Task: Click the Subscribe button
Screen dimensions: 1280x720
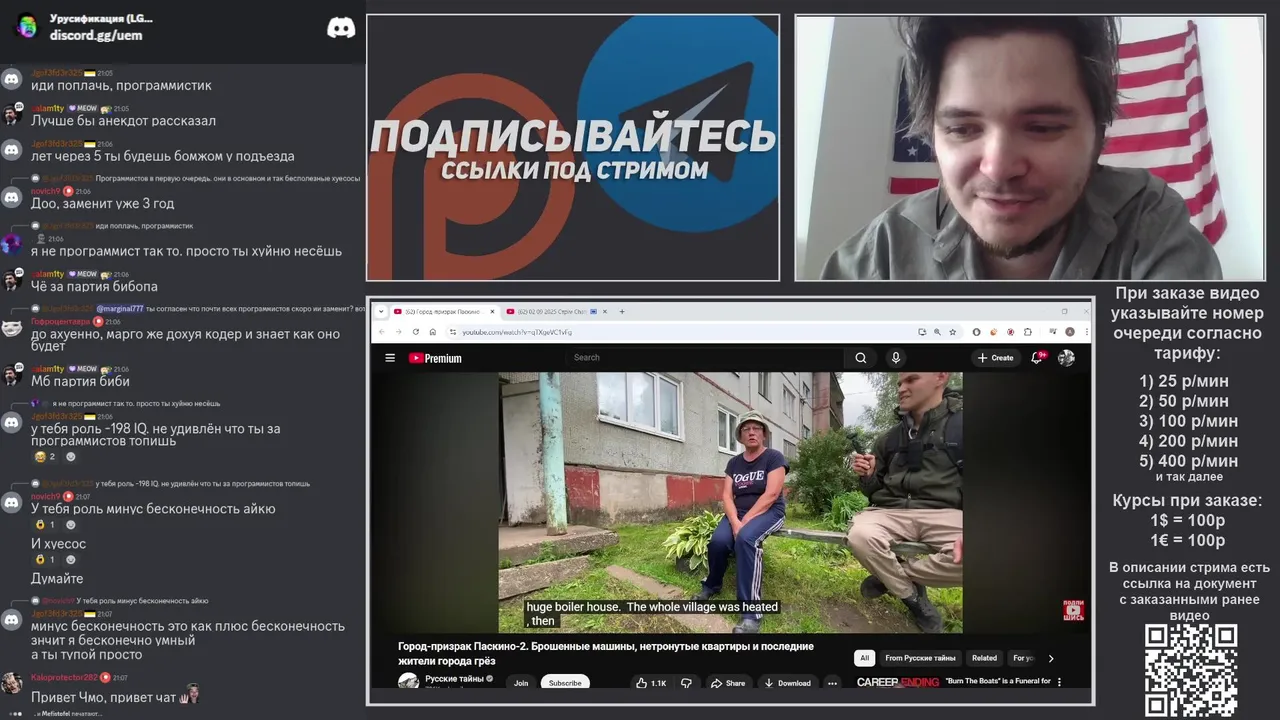Action: [565, 683]
